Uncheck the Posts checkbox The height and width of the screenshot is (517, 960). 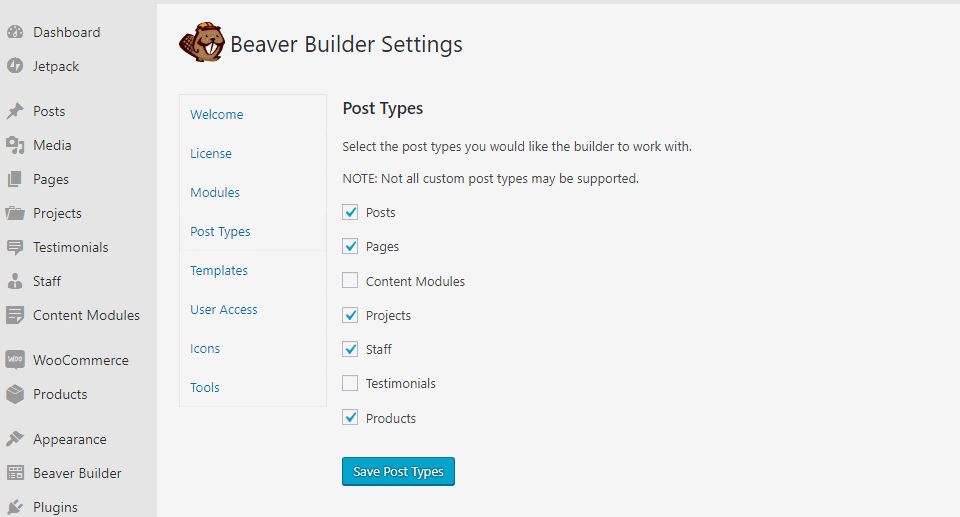point(350,212)
